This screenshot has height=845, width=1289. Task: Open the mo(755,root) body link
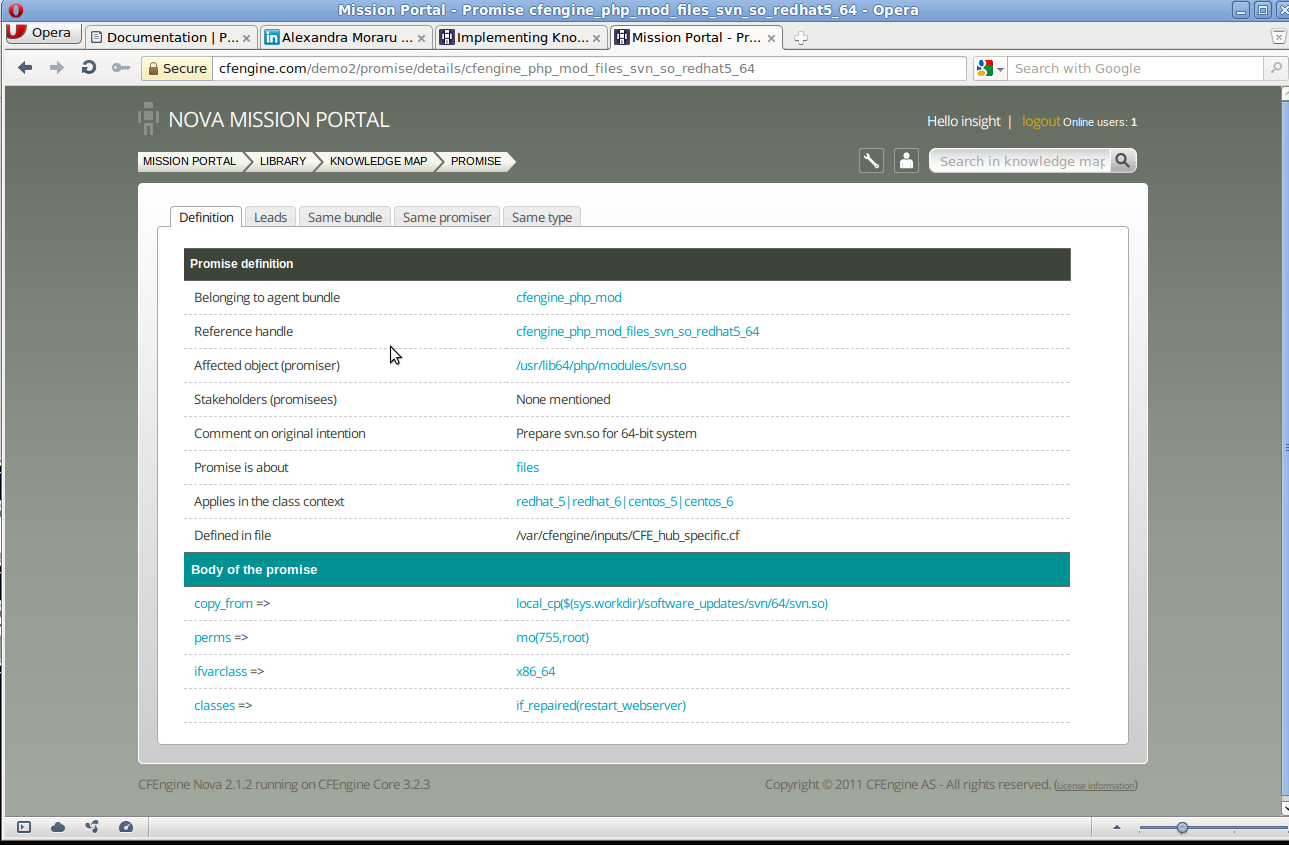click(x=553, y=637)
